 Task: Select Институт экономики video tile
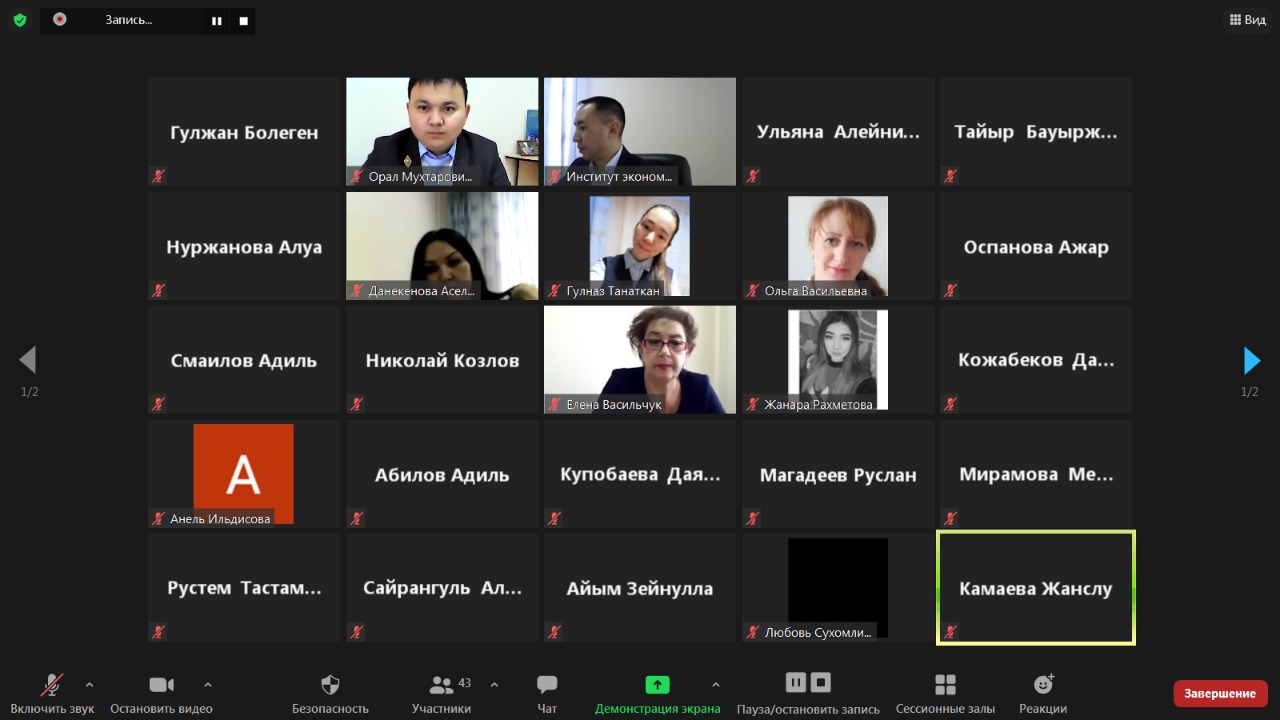pos(640,132)
